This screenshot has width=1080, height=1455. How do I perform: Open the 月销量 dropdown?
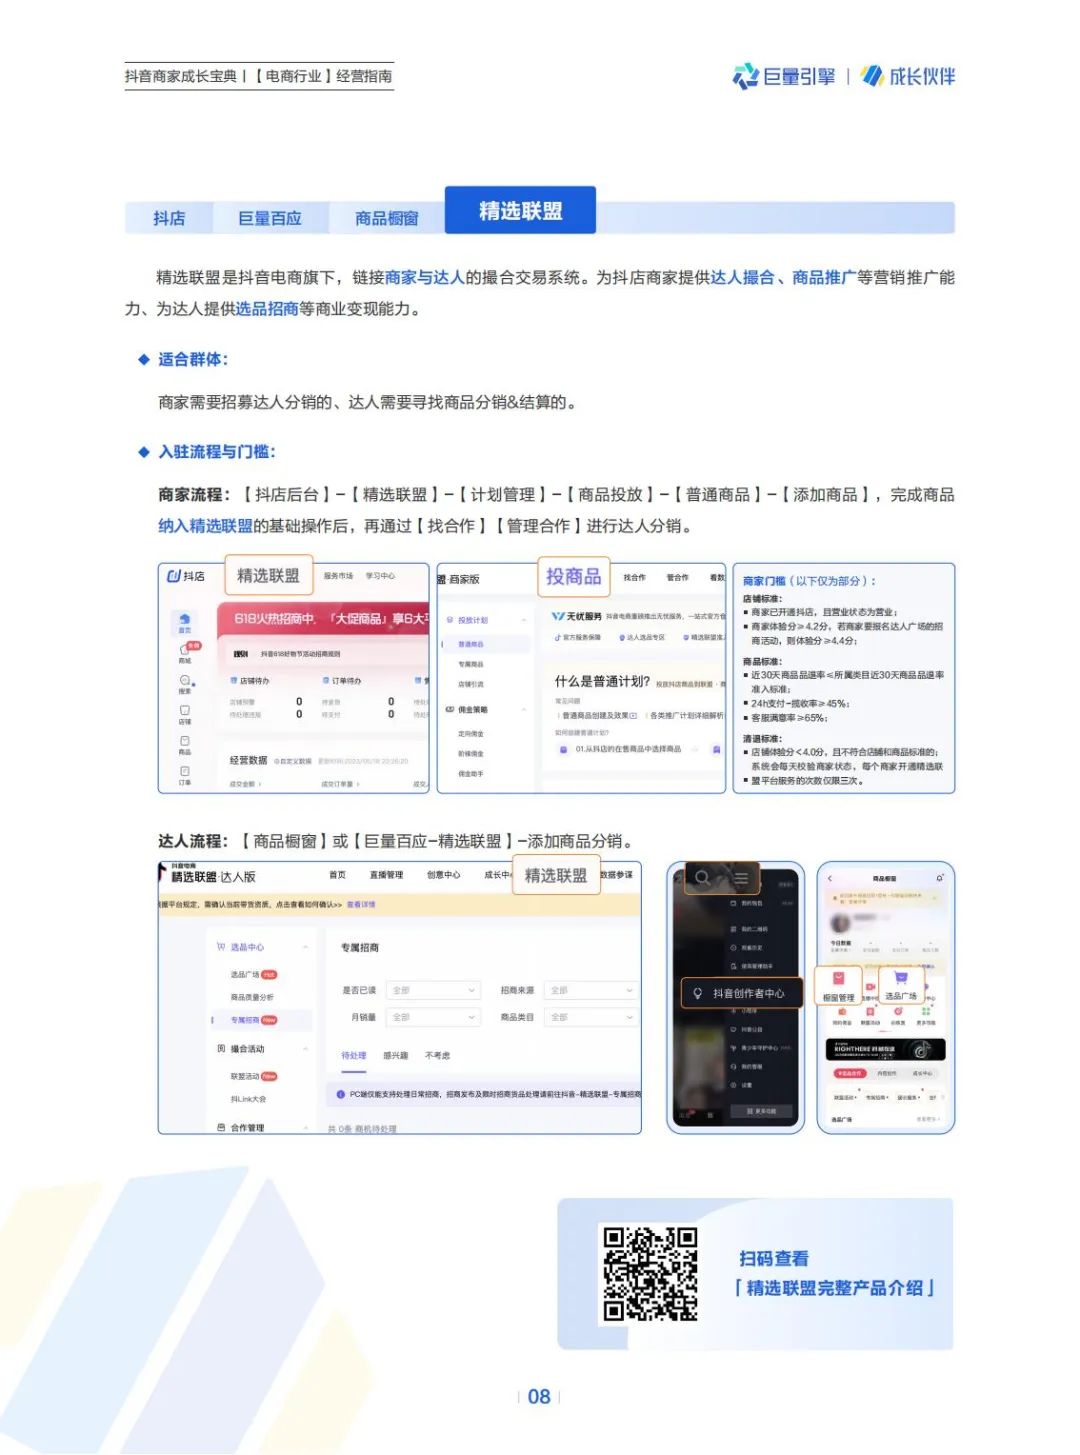(x=434, y=1017)
